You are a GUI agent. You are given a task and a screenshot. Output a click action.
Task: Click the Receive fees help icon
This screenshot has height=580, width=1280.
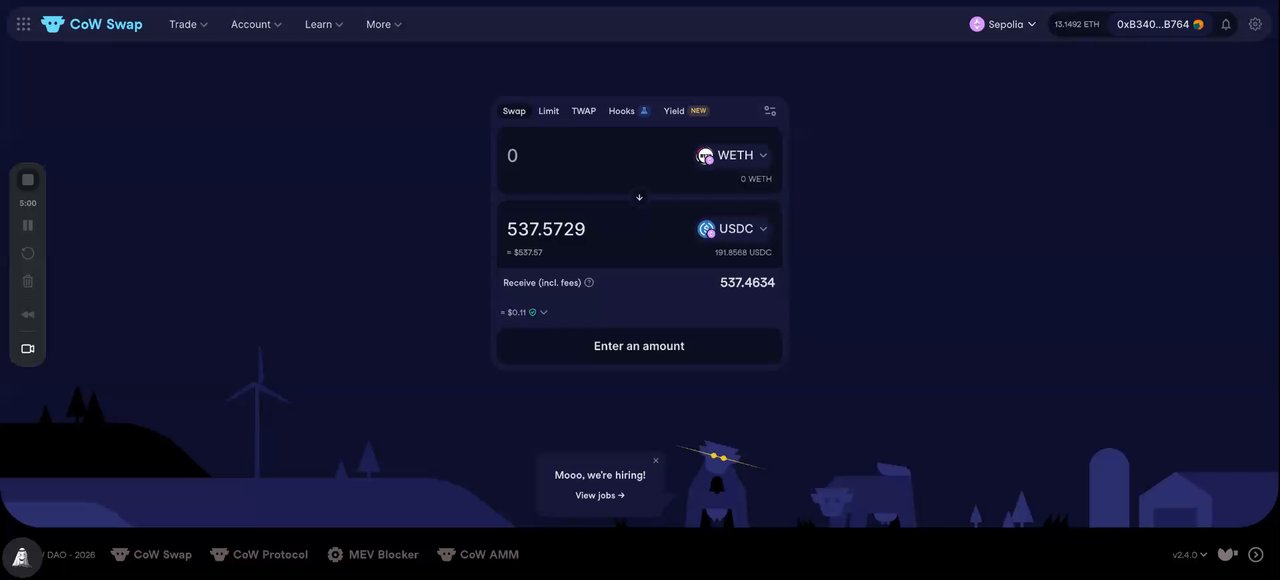pos(589,283)
